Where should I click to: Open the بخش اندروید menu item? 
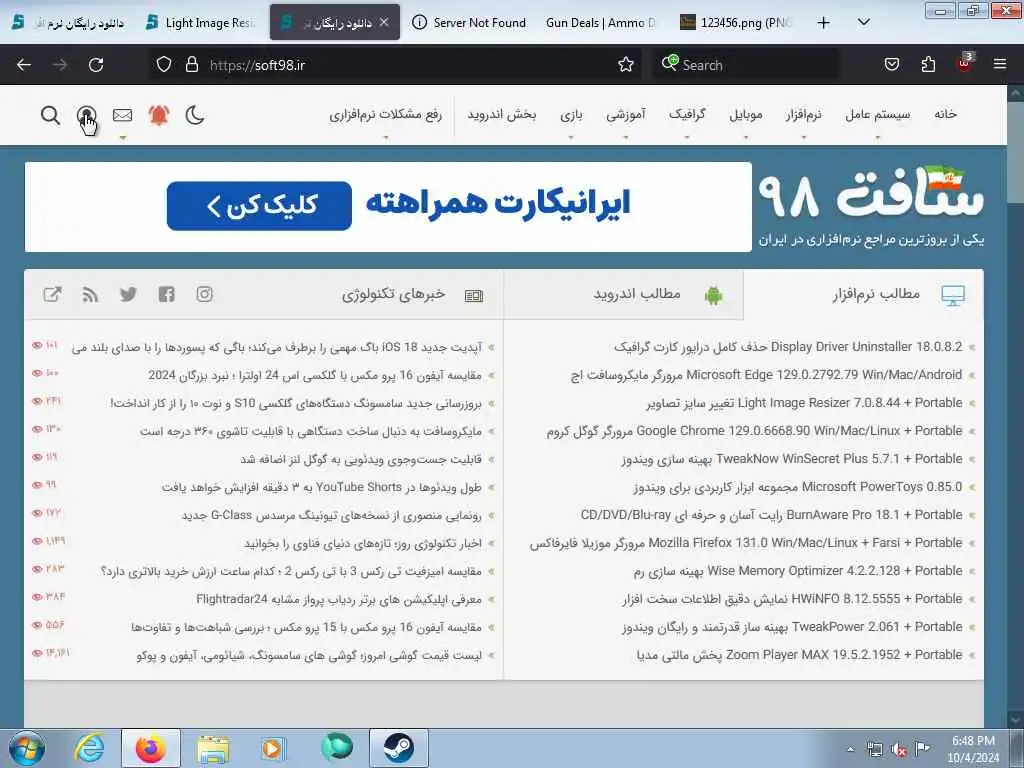tap(502, 114)
